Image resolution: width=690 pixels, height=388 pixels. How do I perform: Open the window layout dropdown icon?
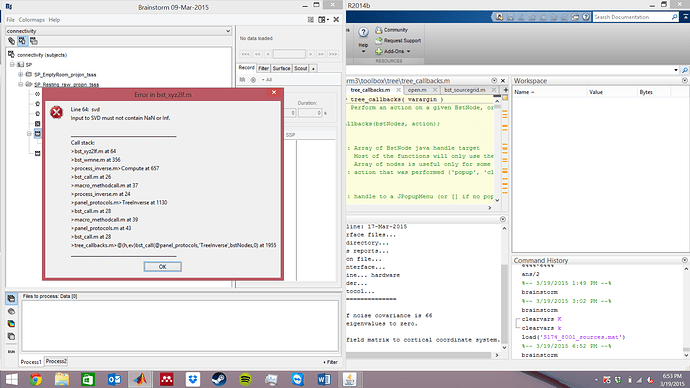pos(323,19)
